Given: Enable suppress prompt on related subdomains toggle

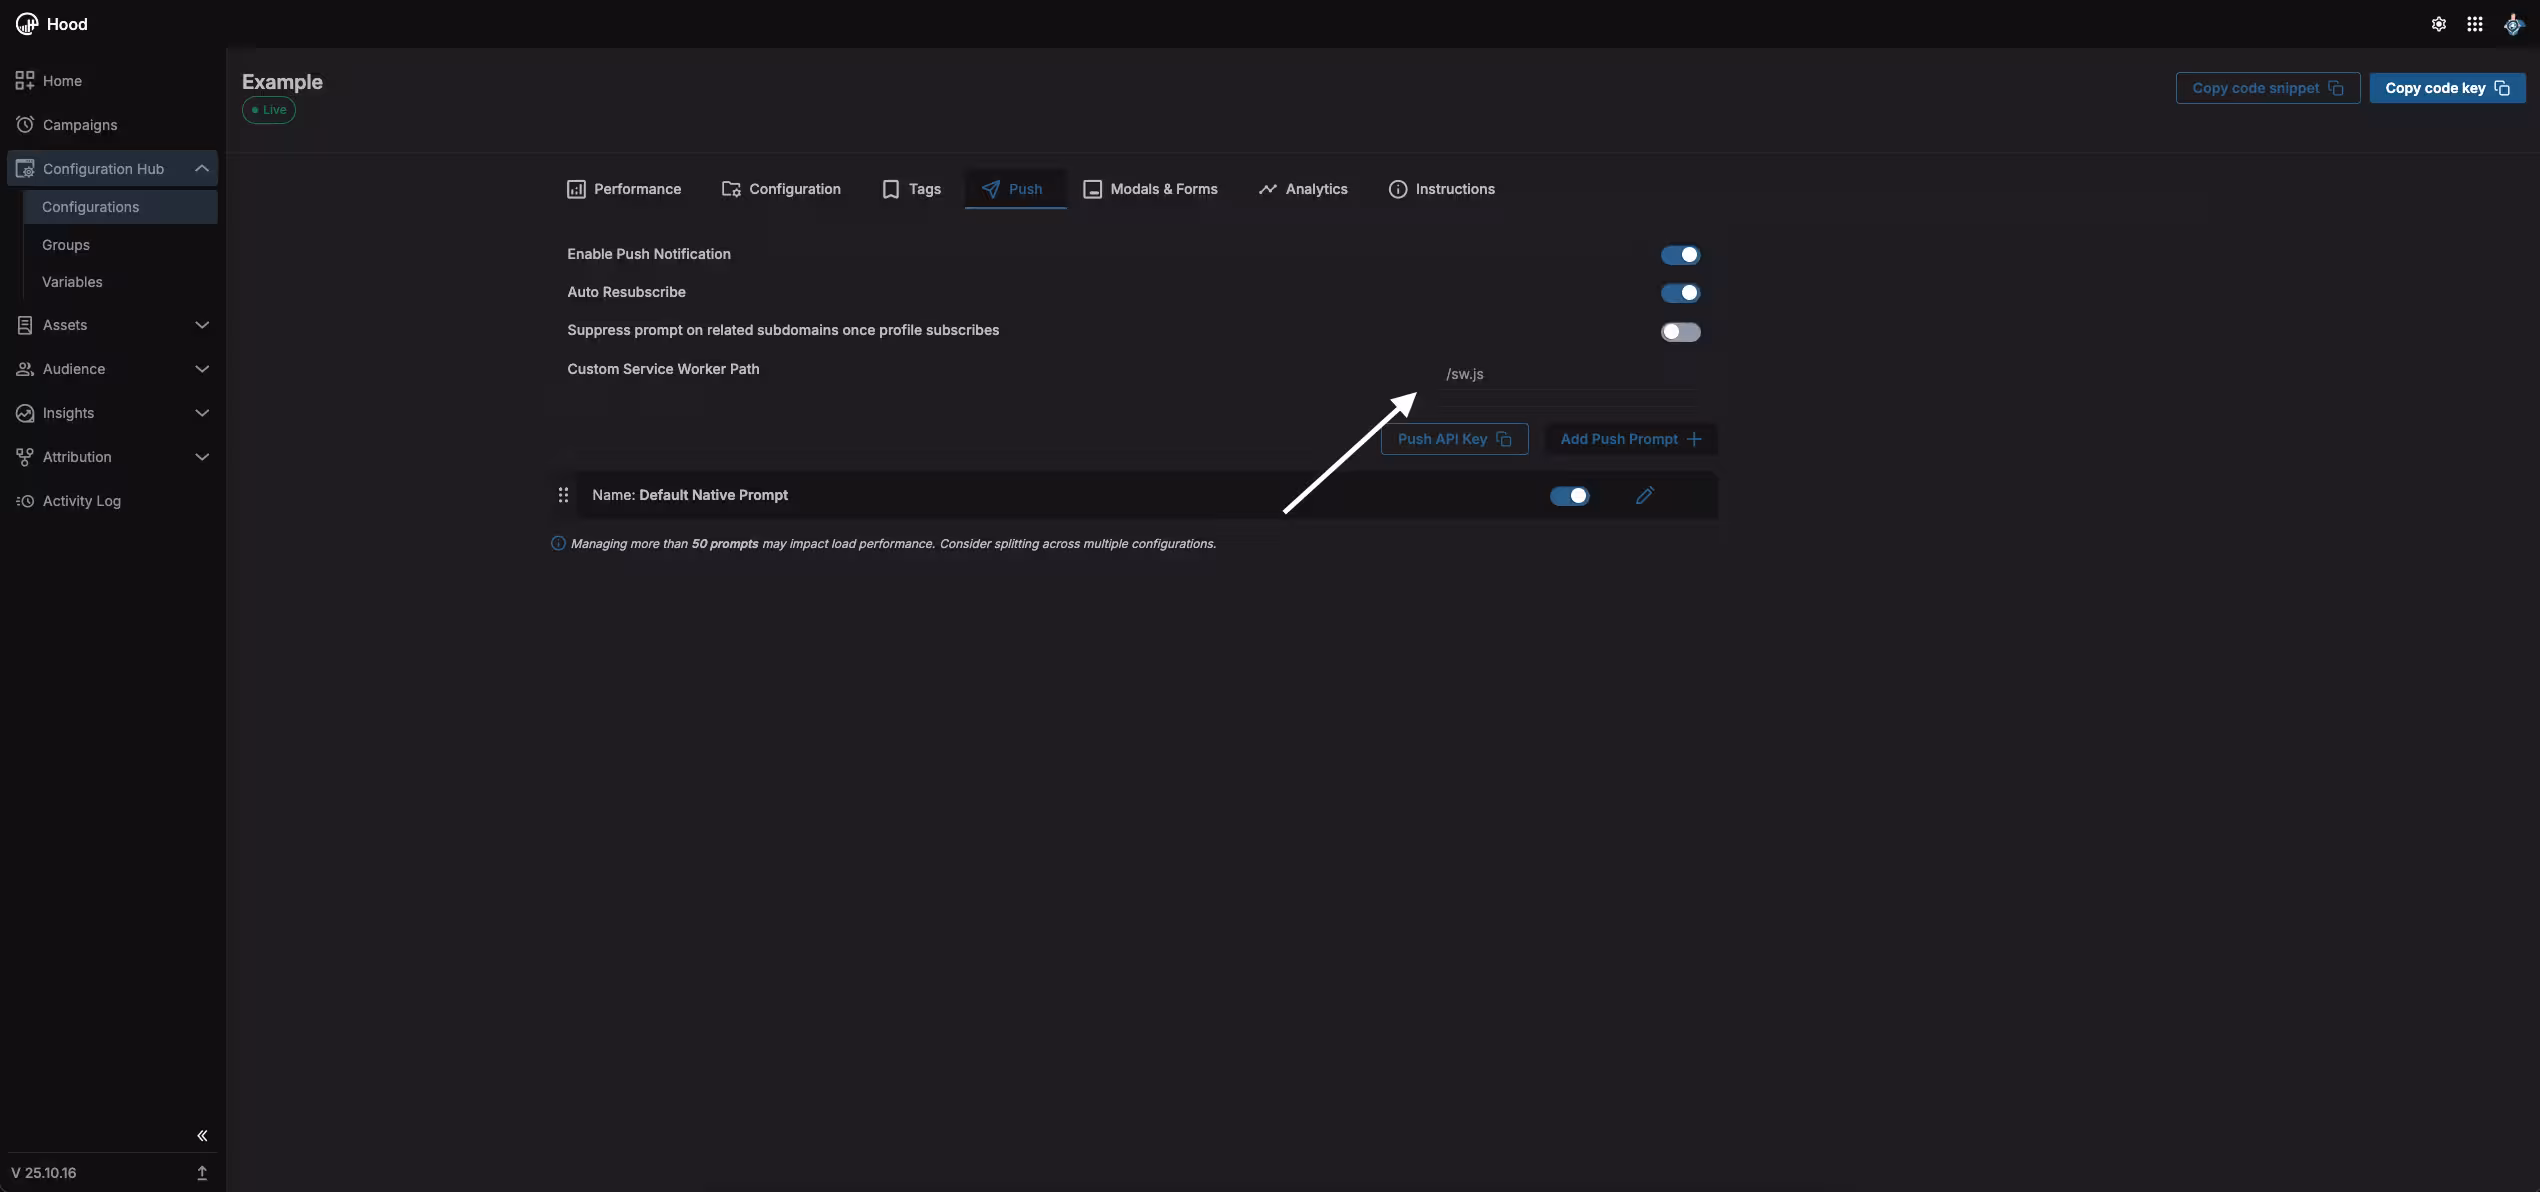Looking at the screenshot, I should (1680, 332).
